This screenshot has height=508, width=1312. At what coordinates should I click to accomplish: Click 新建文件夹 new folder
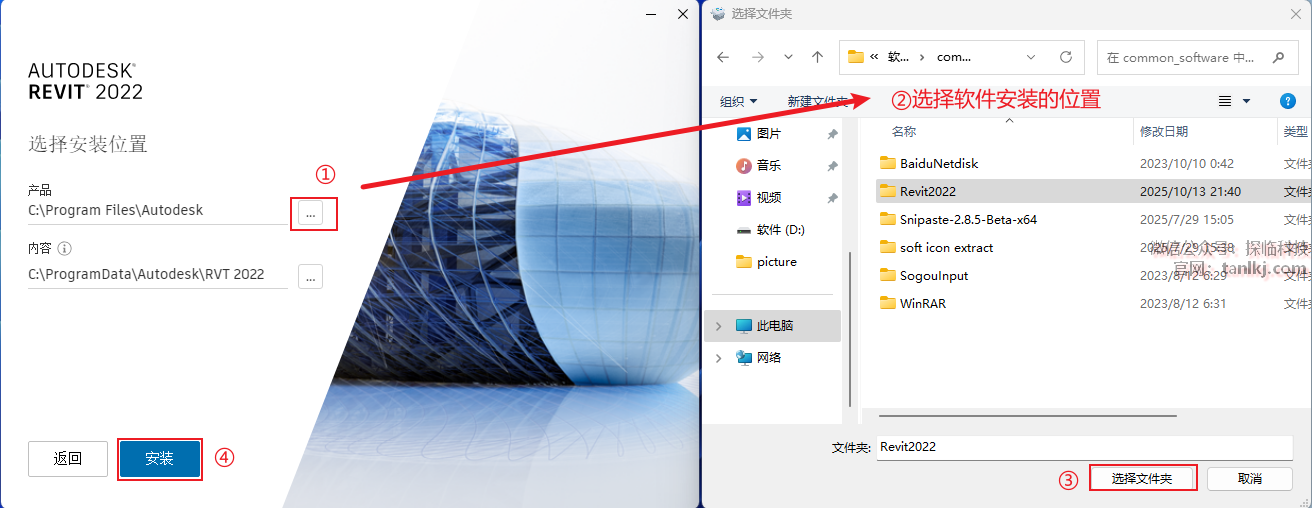[x=817, y=101]
